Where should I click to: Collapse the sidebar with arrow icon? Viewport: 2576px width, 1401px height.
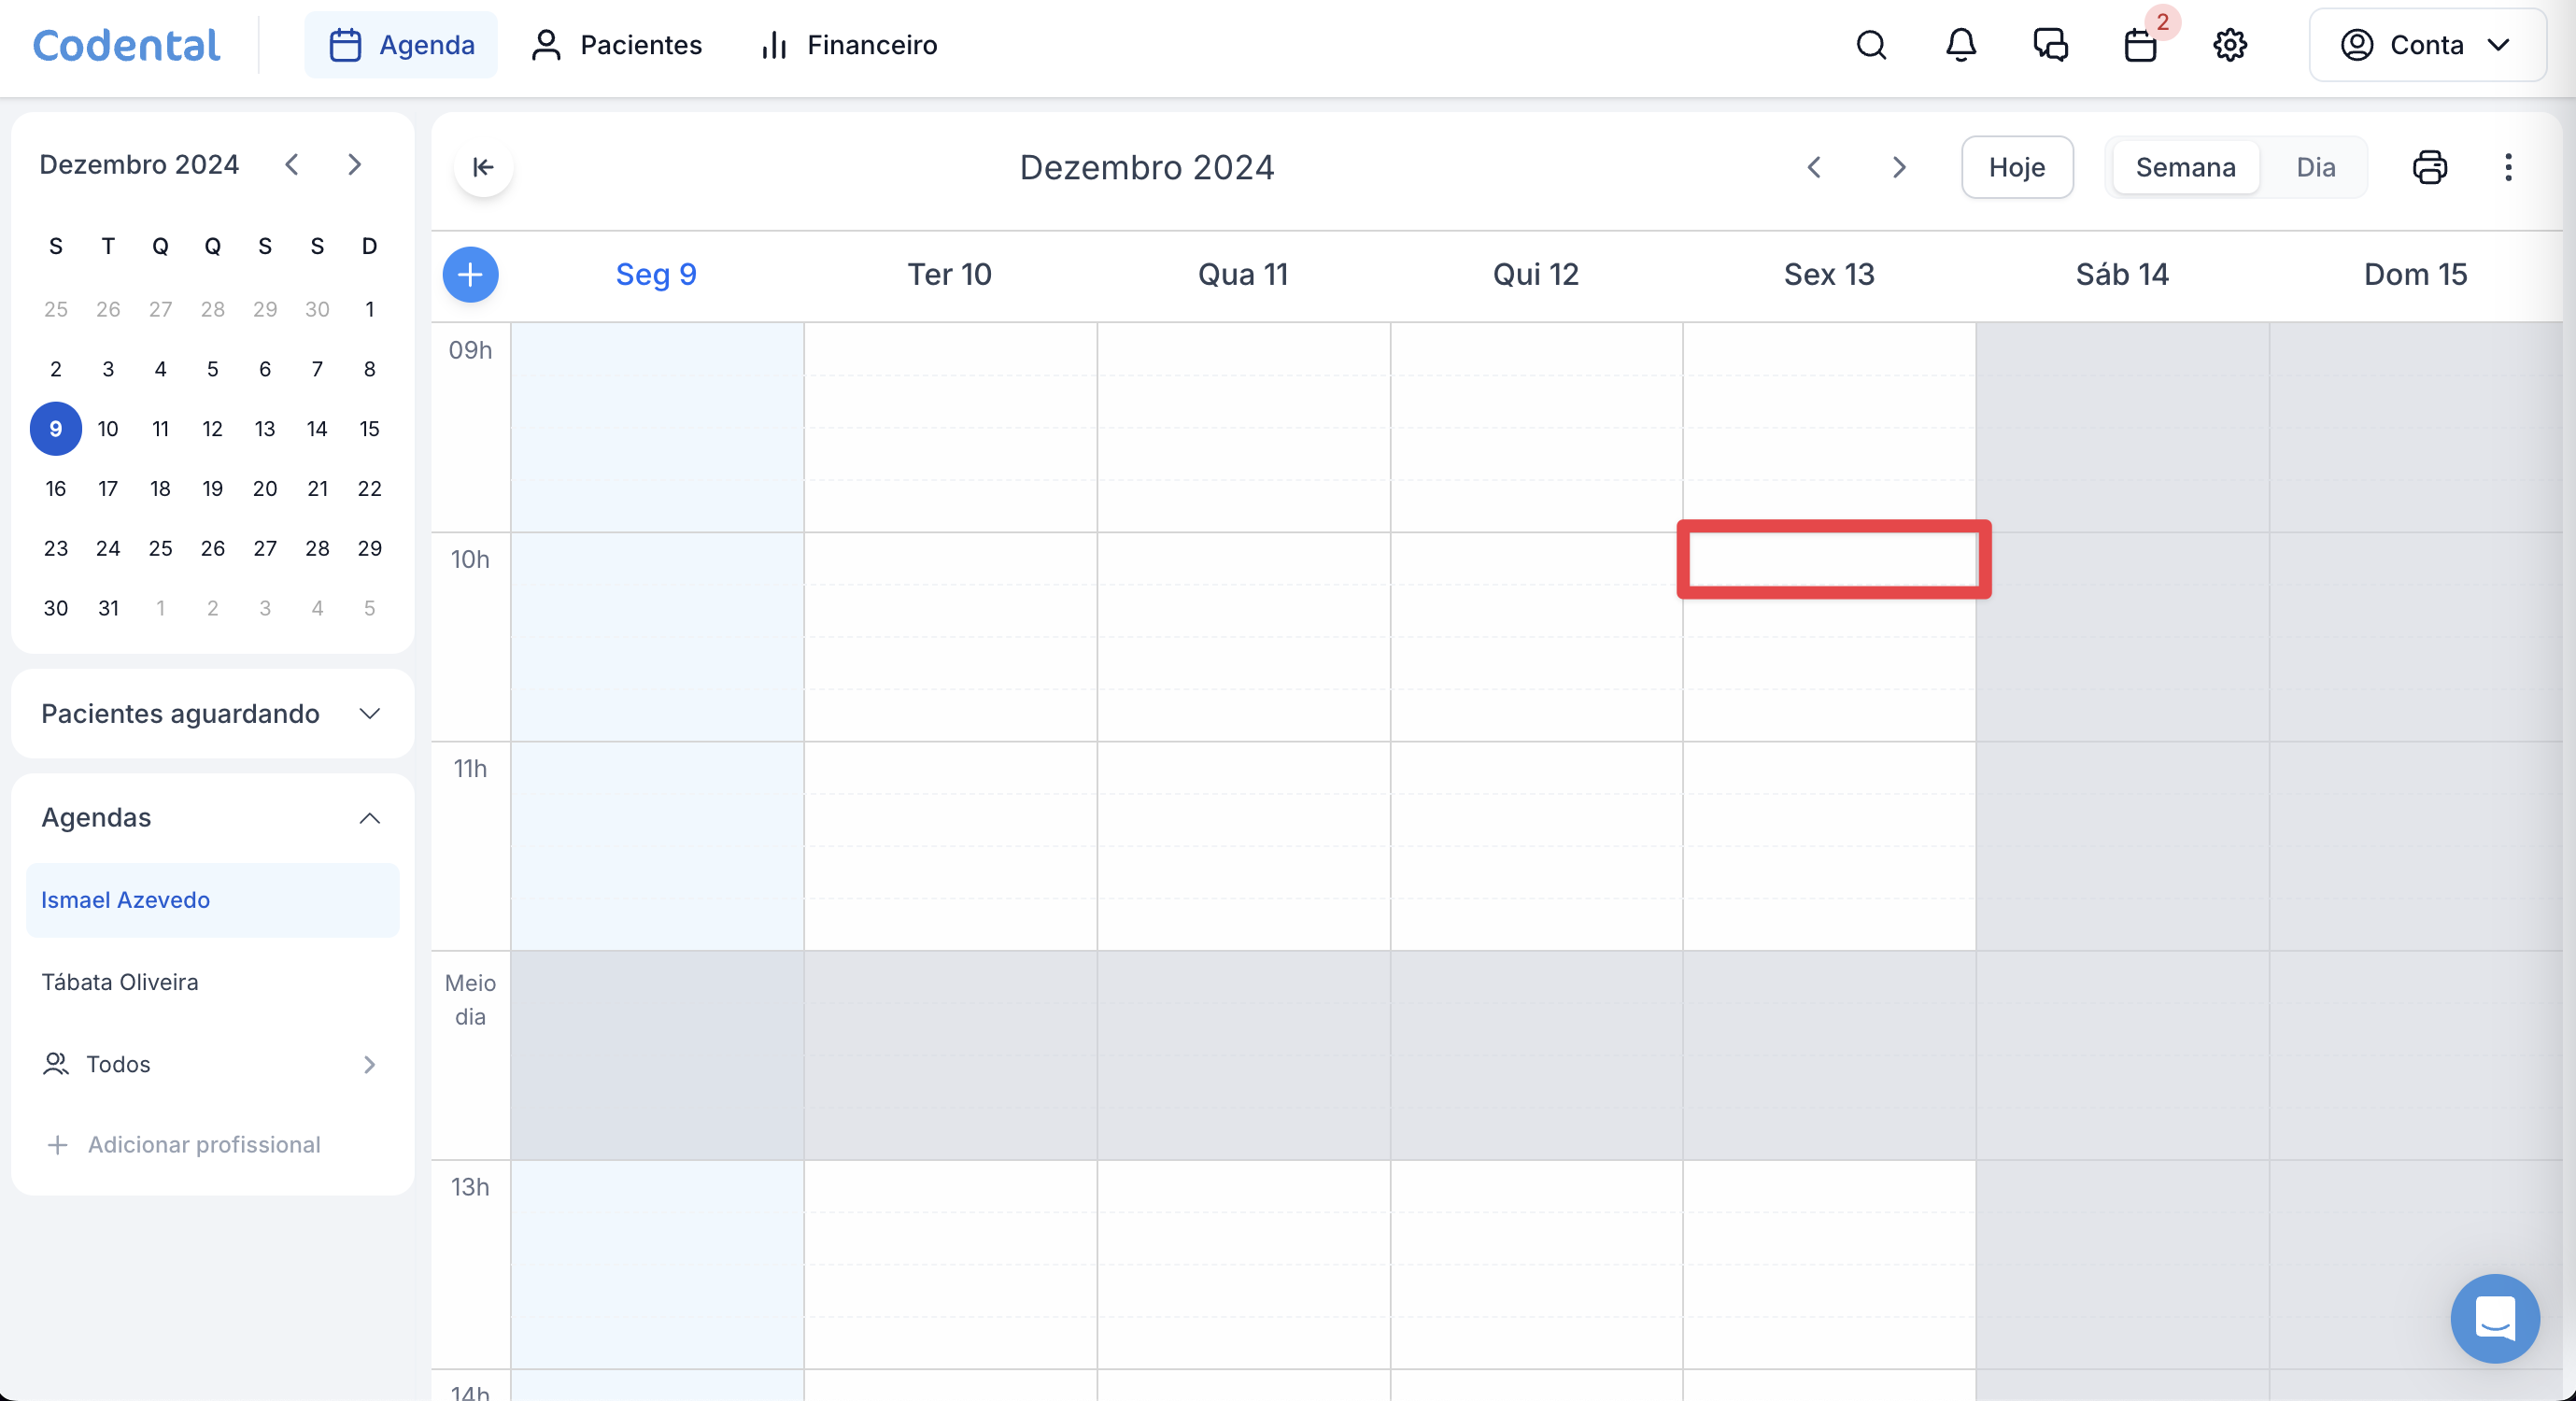(483, 167)
